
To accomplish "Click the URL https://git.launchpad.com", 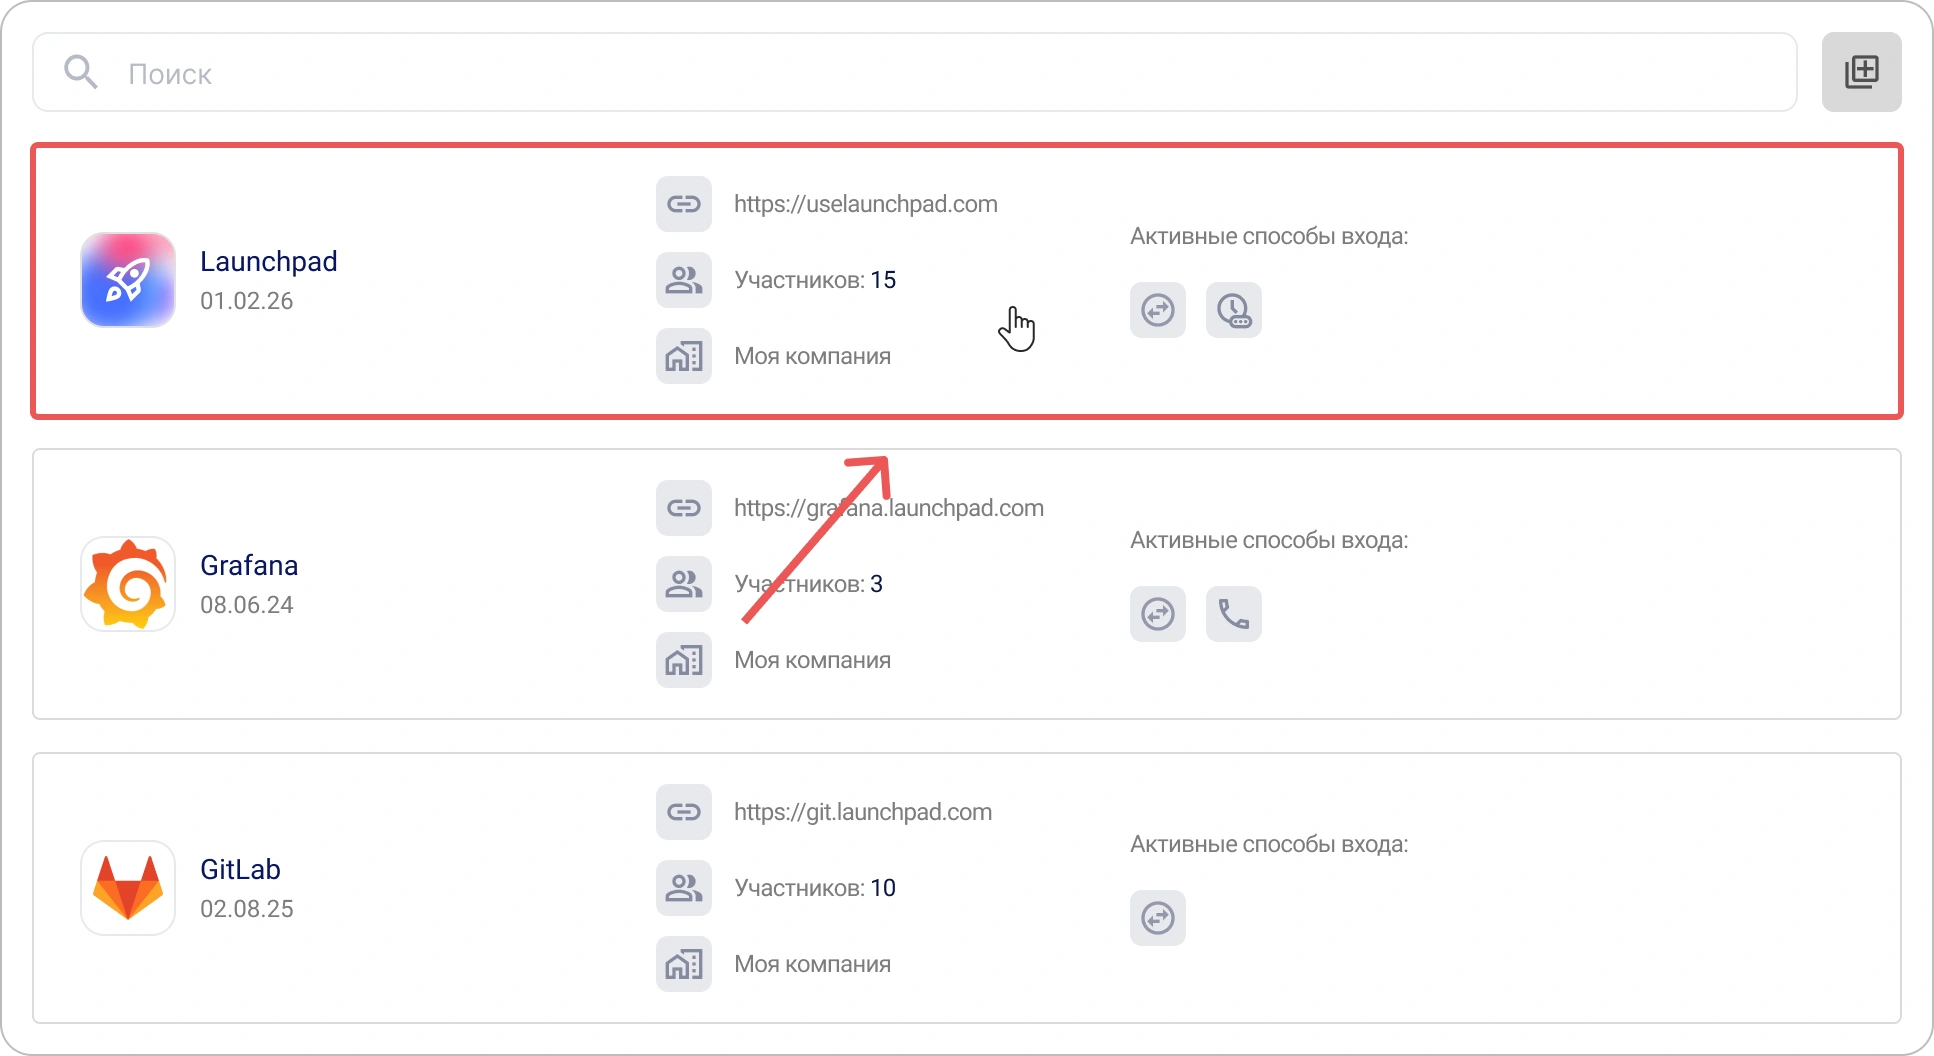I will click(862, 811).
